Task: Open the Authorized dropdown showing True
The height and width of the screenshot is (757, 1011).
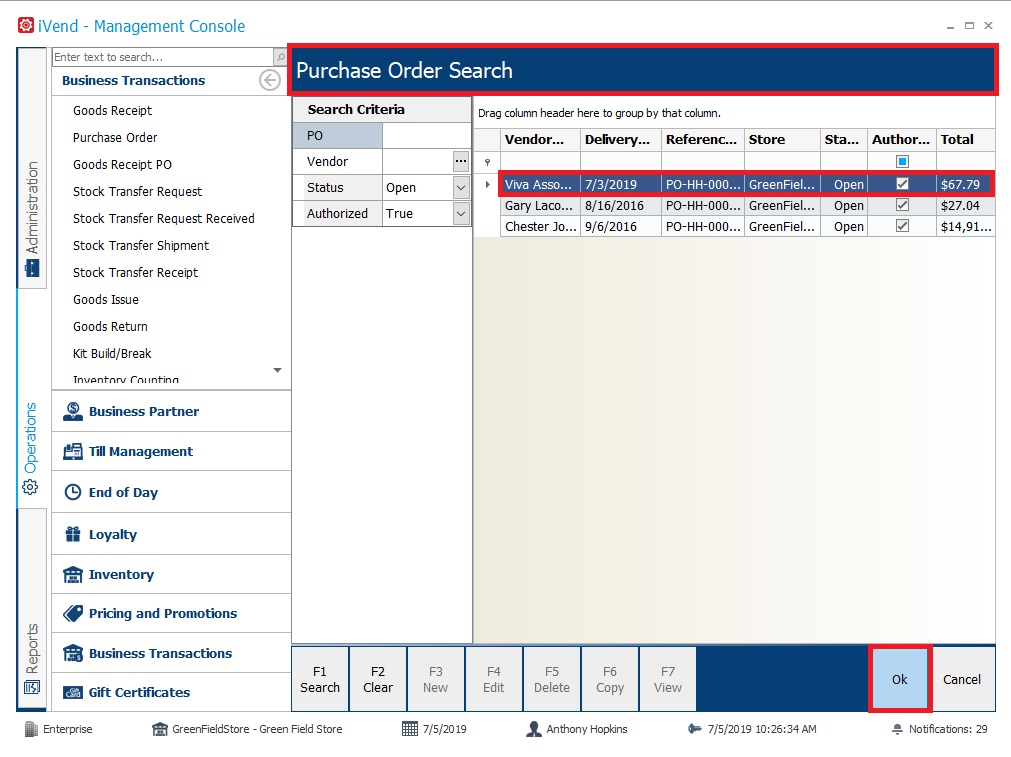Action: point(461,213)
